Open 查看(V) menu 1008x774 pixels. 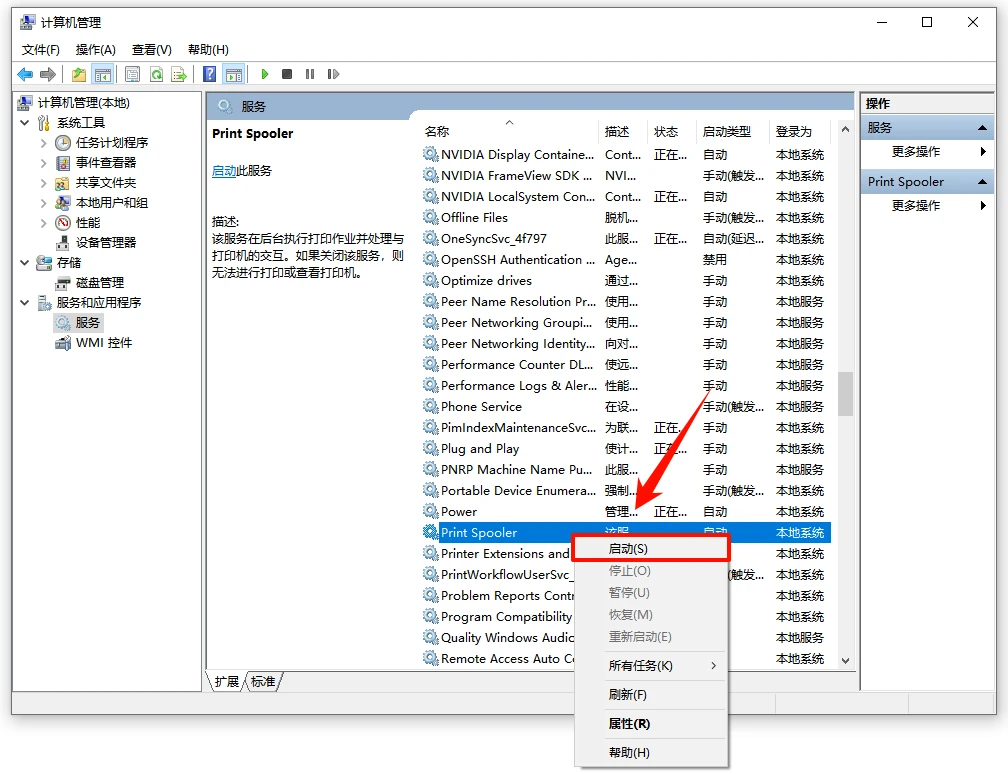152,50
